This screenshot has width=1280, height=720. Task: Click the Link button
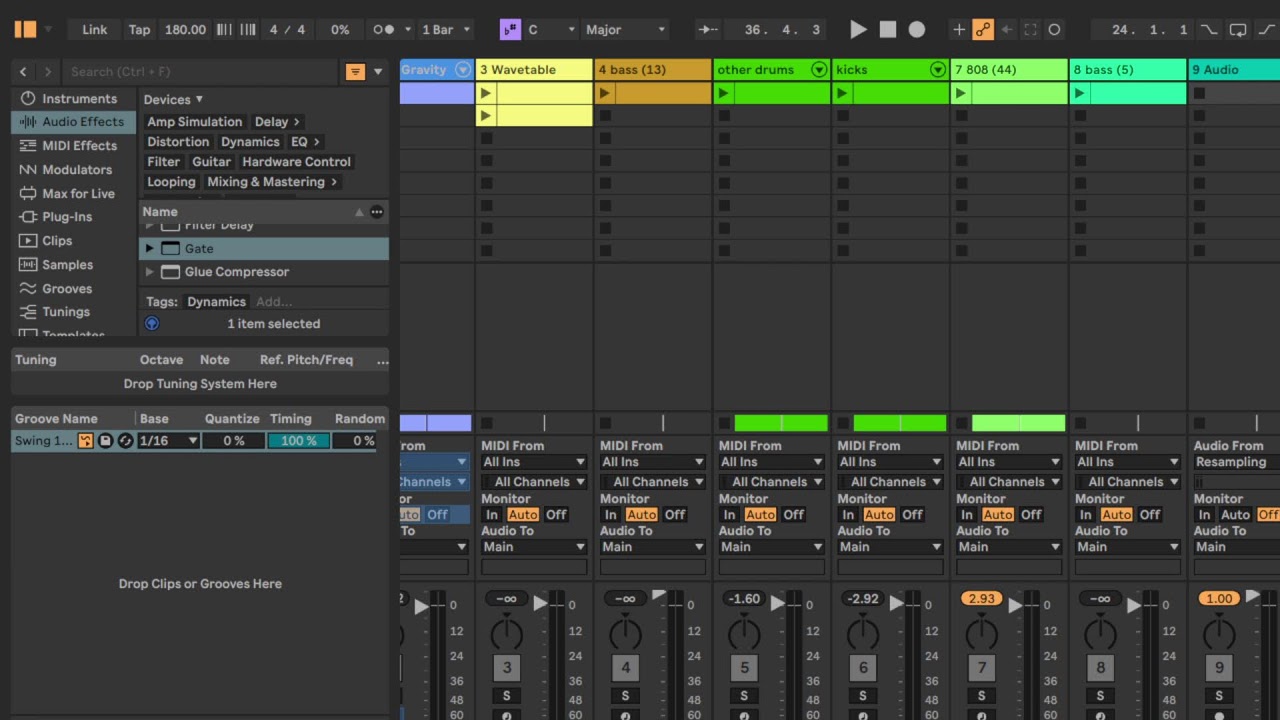(x=94, y=29)
